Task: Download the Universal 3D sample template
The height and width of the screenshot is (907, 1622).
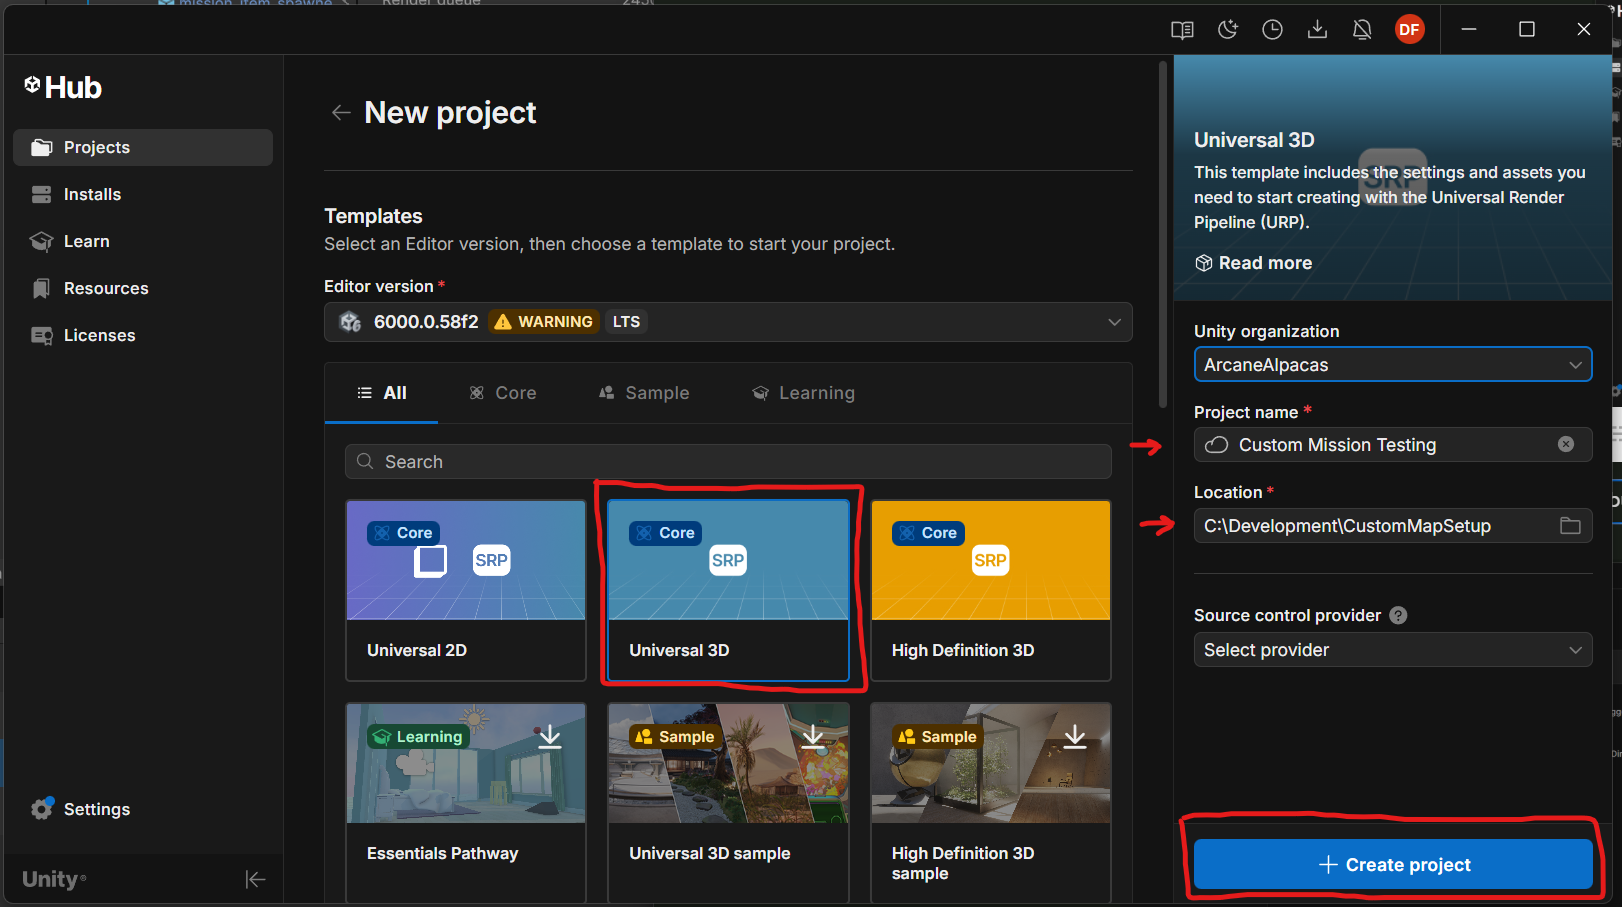Action: click(x=813, y=737)
